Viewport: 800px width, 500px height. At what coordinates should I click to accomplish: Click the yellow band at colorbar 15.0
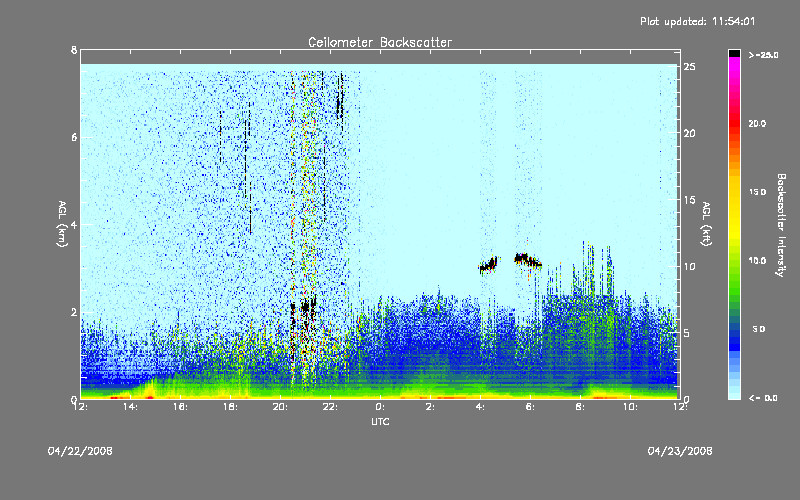coord(734,192)
